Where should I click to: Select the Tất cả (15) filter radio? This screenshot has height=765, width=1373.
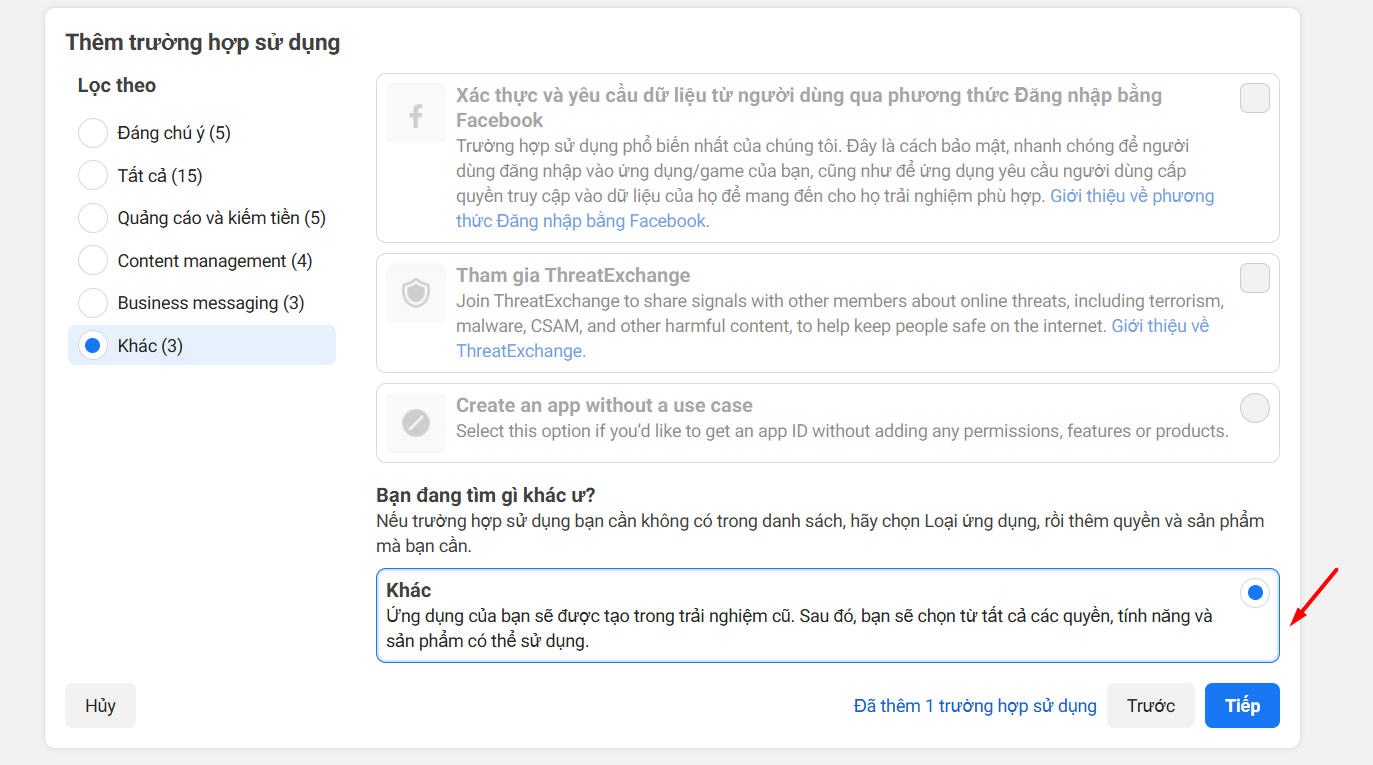point(93,176)
